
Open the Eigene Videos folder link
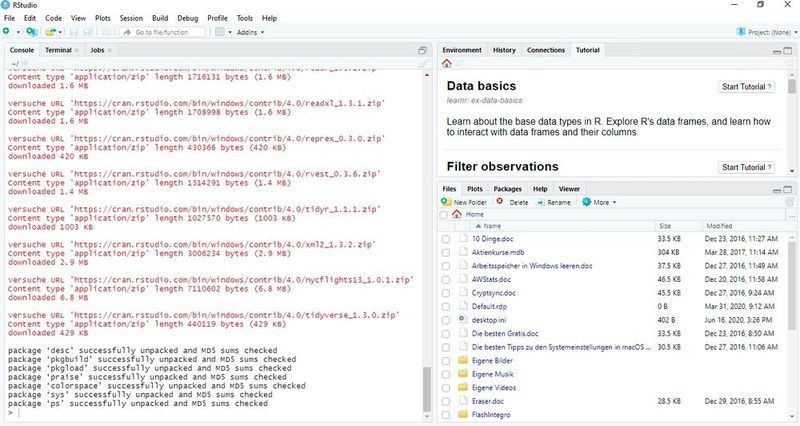pyautogui.click(x=493, y=388)
